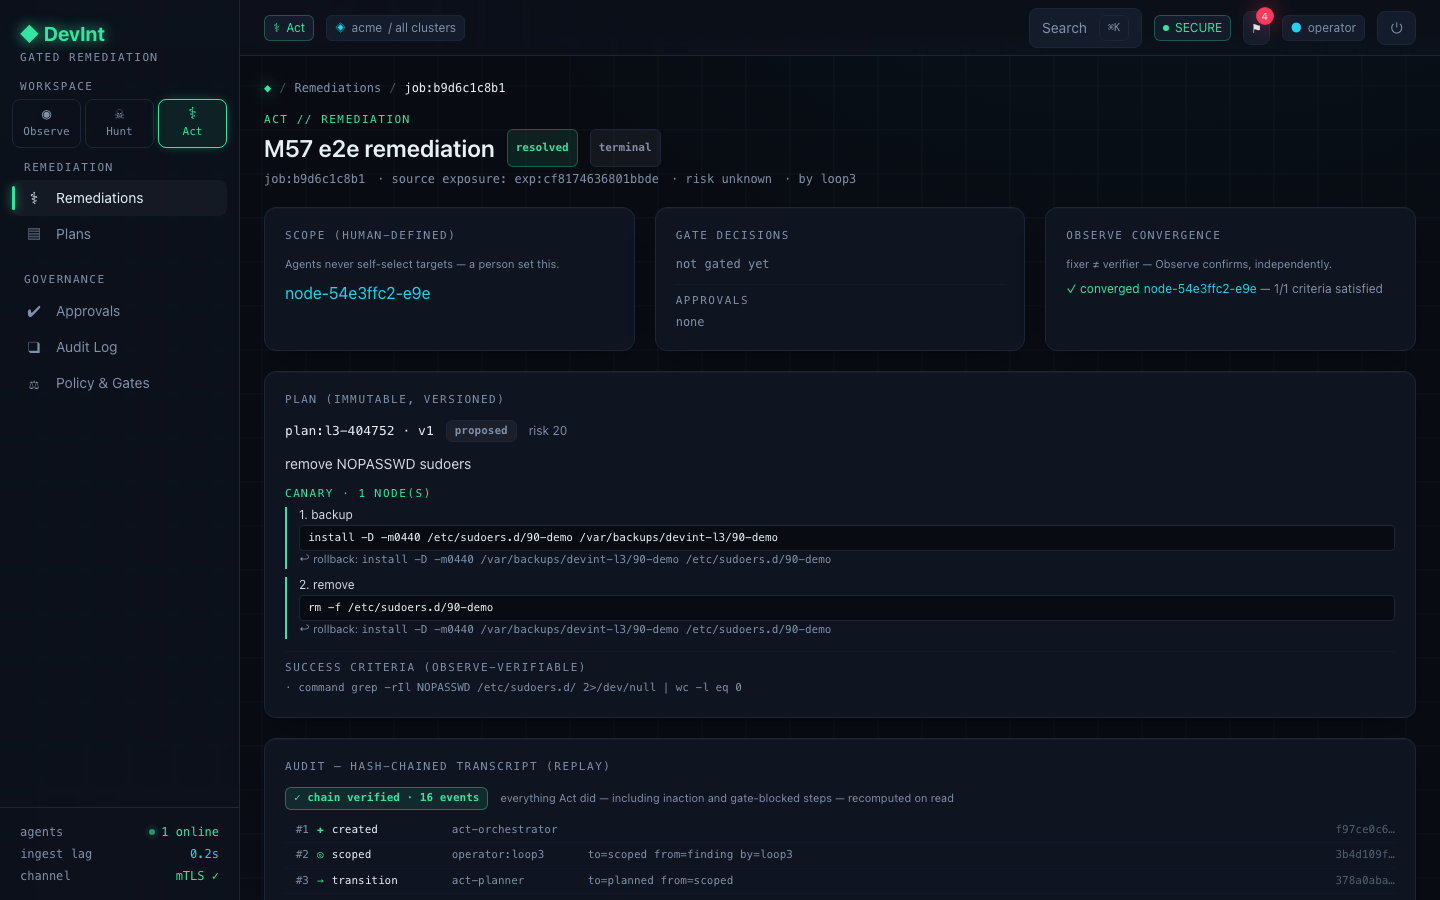Open the Audit Log page
Screen dimensions: 1440x900
click(x=119, y=347)
